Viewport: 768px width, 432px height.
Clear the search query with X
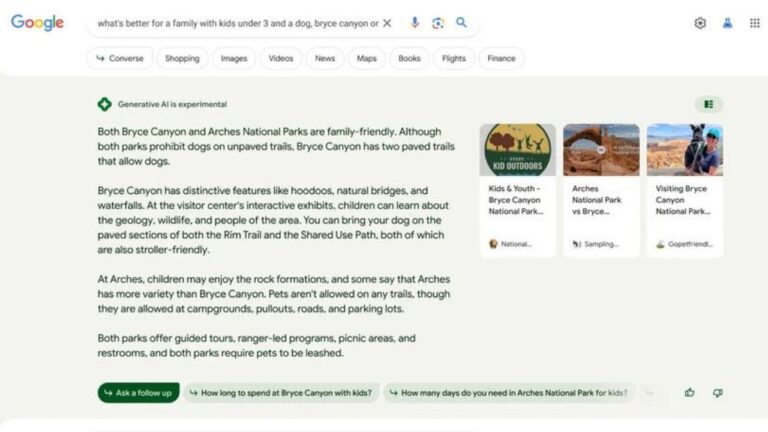[387, 23]
